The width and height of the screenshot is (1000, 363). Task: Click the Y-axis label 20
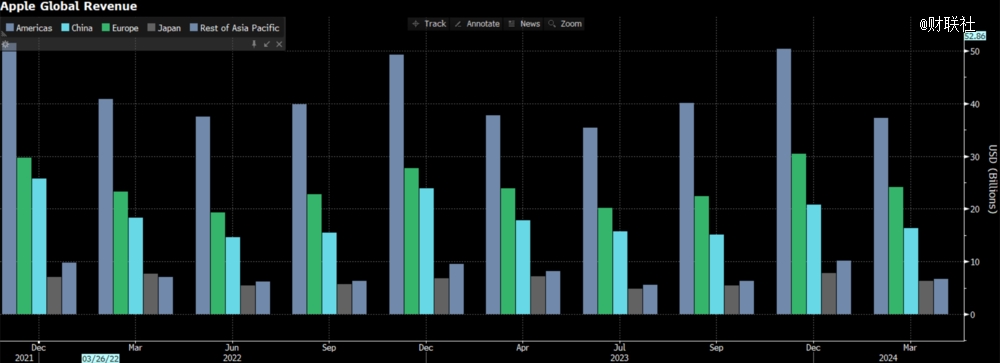point(975,209)
